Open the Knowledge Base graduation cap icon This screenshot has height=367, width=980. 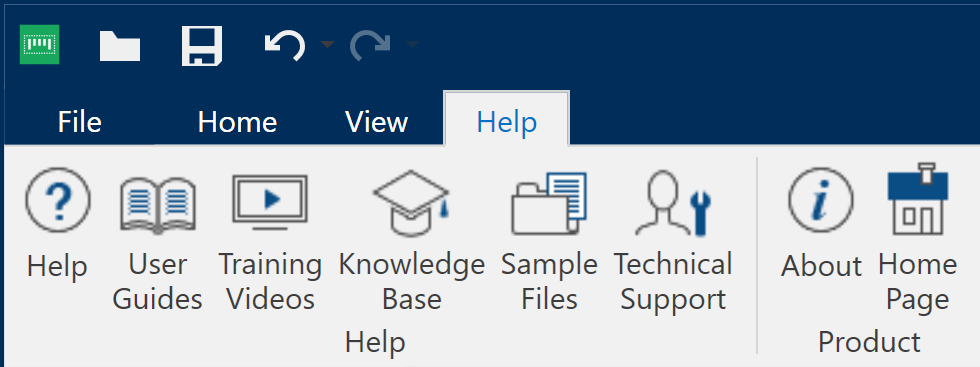pos(411,203)
